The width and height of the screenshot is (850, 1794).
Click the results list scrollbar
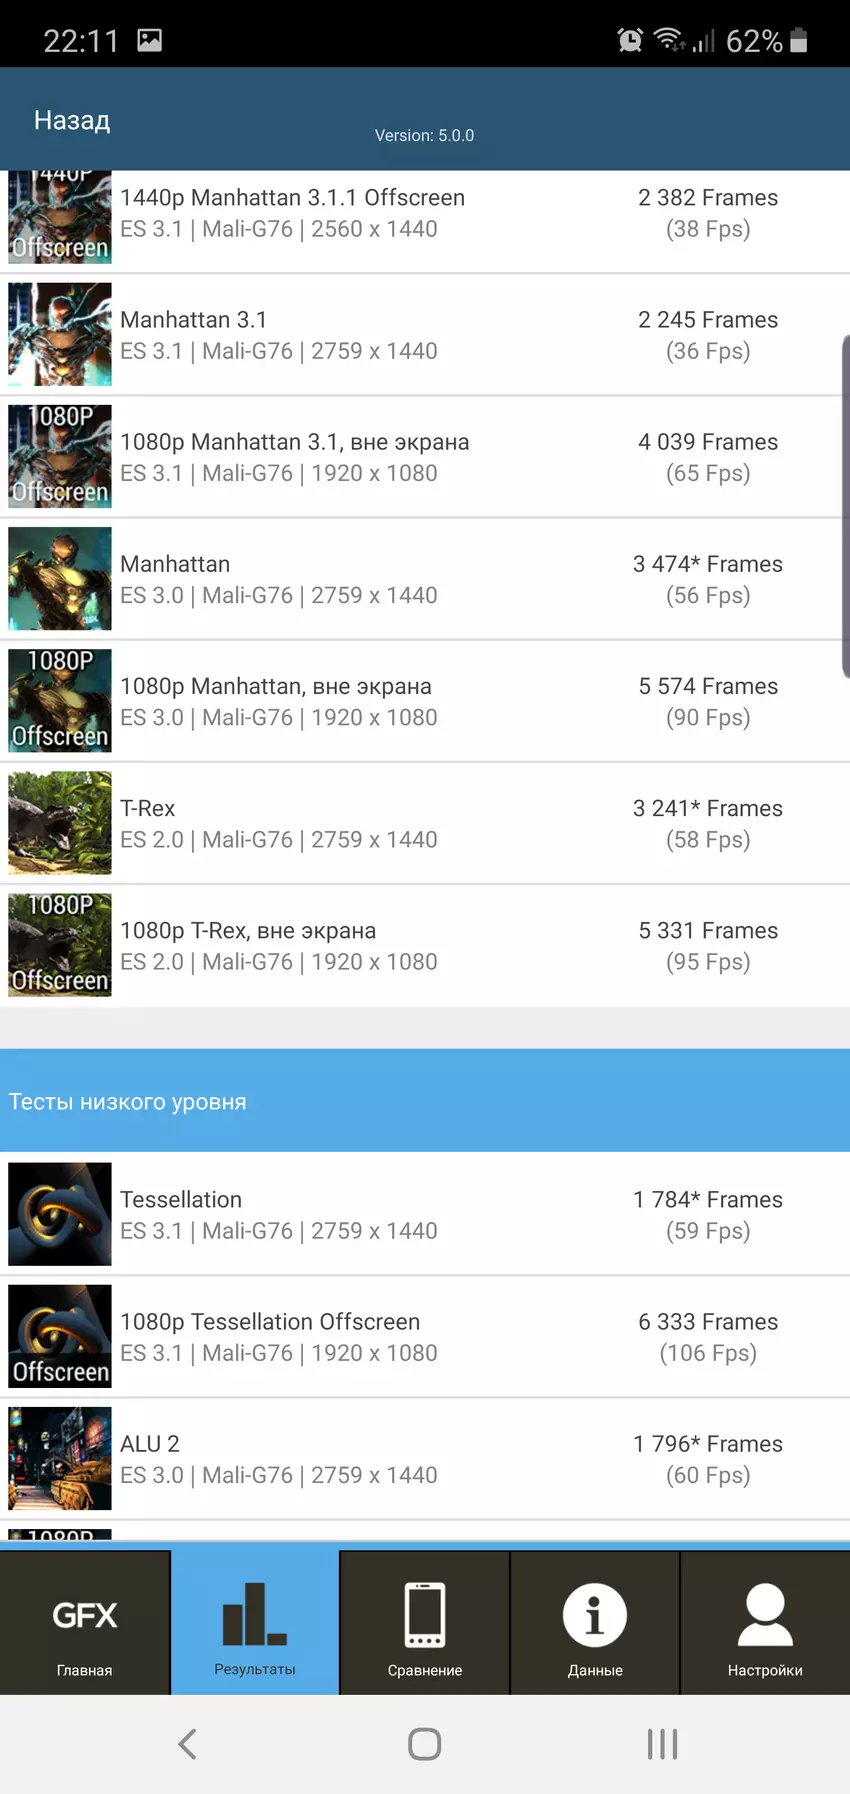tap(845, 506)
